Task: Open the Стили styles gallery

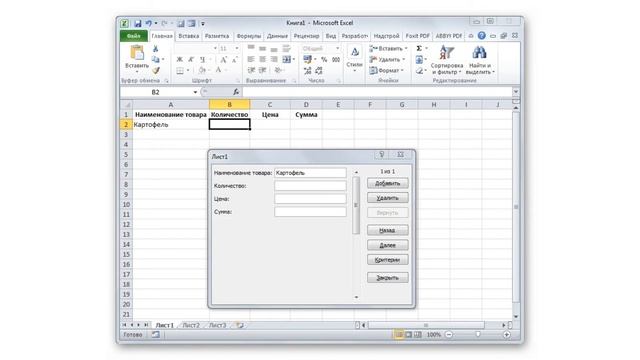Action: 354,58
